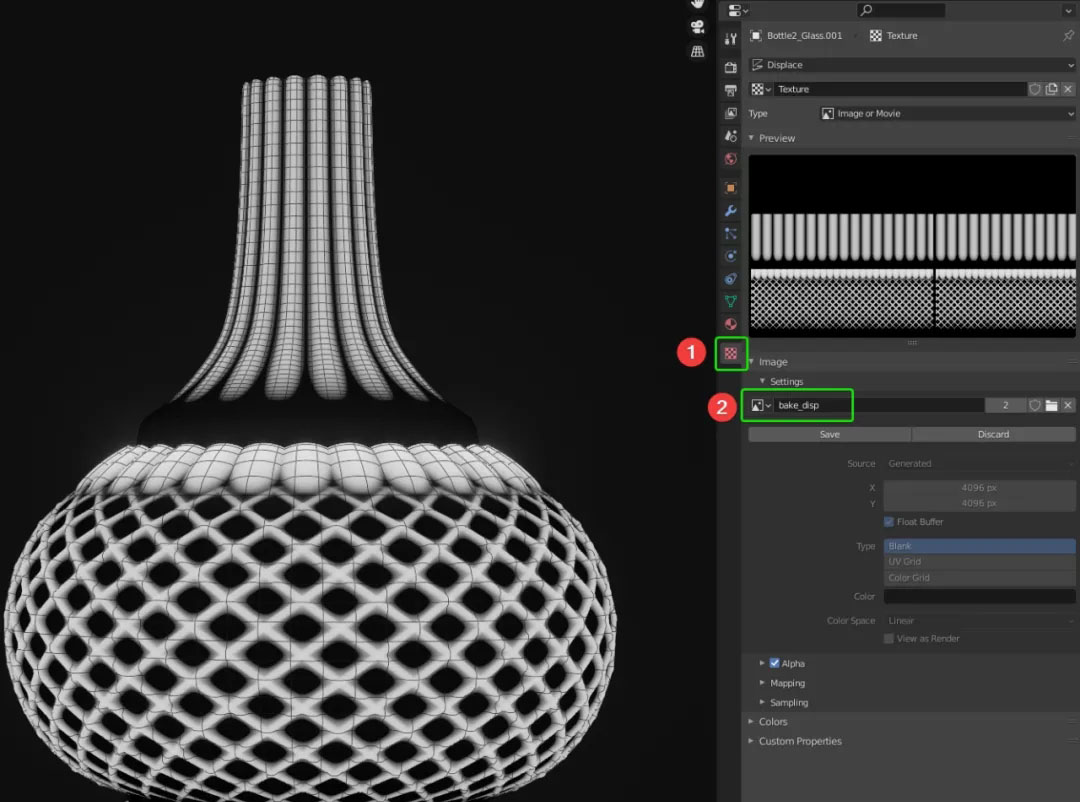
Task: Toggle the View as Render checkbox
Action: pos(889,639)
